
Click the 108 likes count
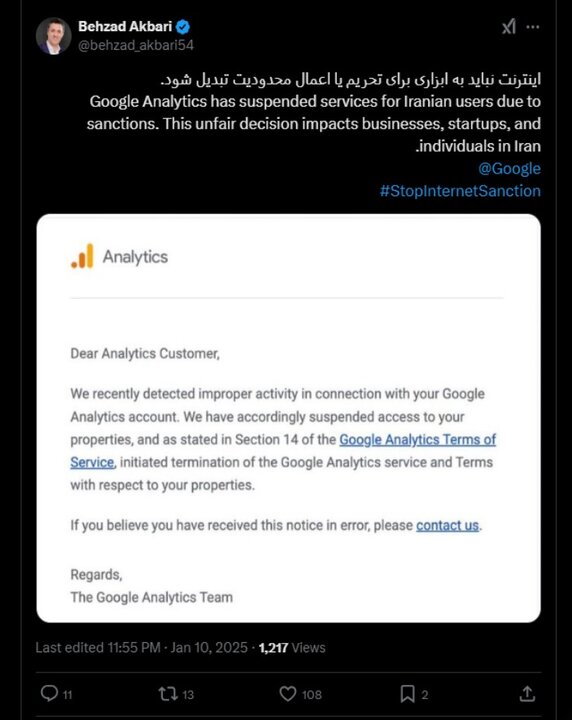[x=312, y=694]
